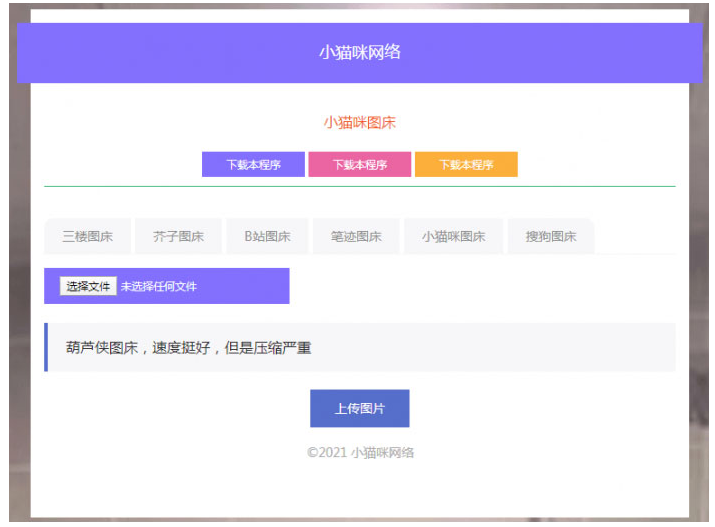Viewport: 715px width, 527px height.
Task: Click the orange "下载本程序" button
Action: tap(466, 165)
